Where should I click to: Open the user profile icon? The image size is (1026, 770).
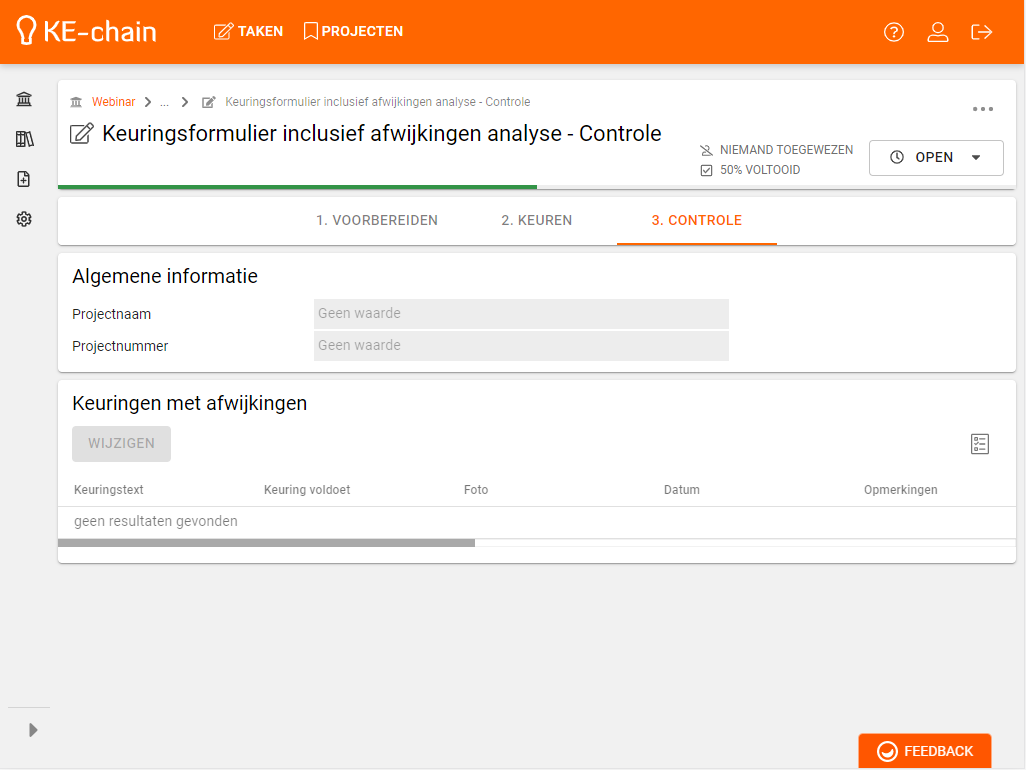[938, 32]
